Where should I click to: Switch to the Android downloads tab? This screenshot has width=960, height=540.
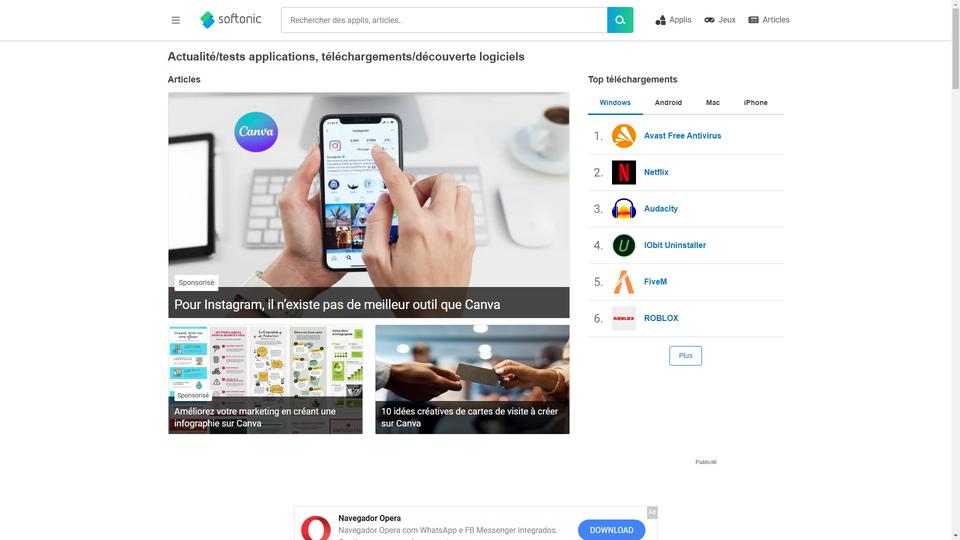(x=668, y=102)
